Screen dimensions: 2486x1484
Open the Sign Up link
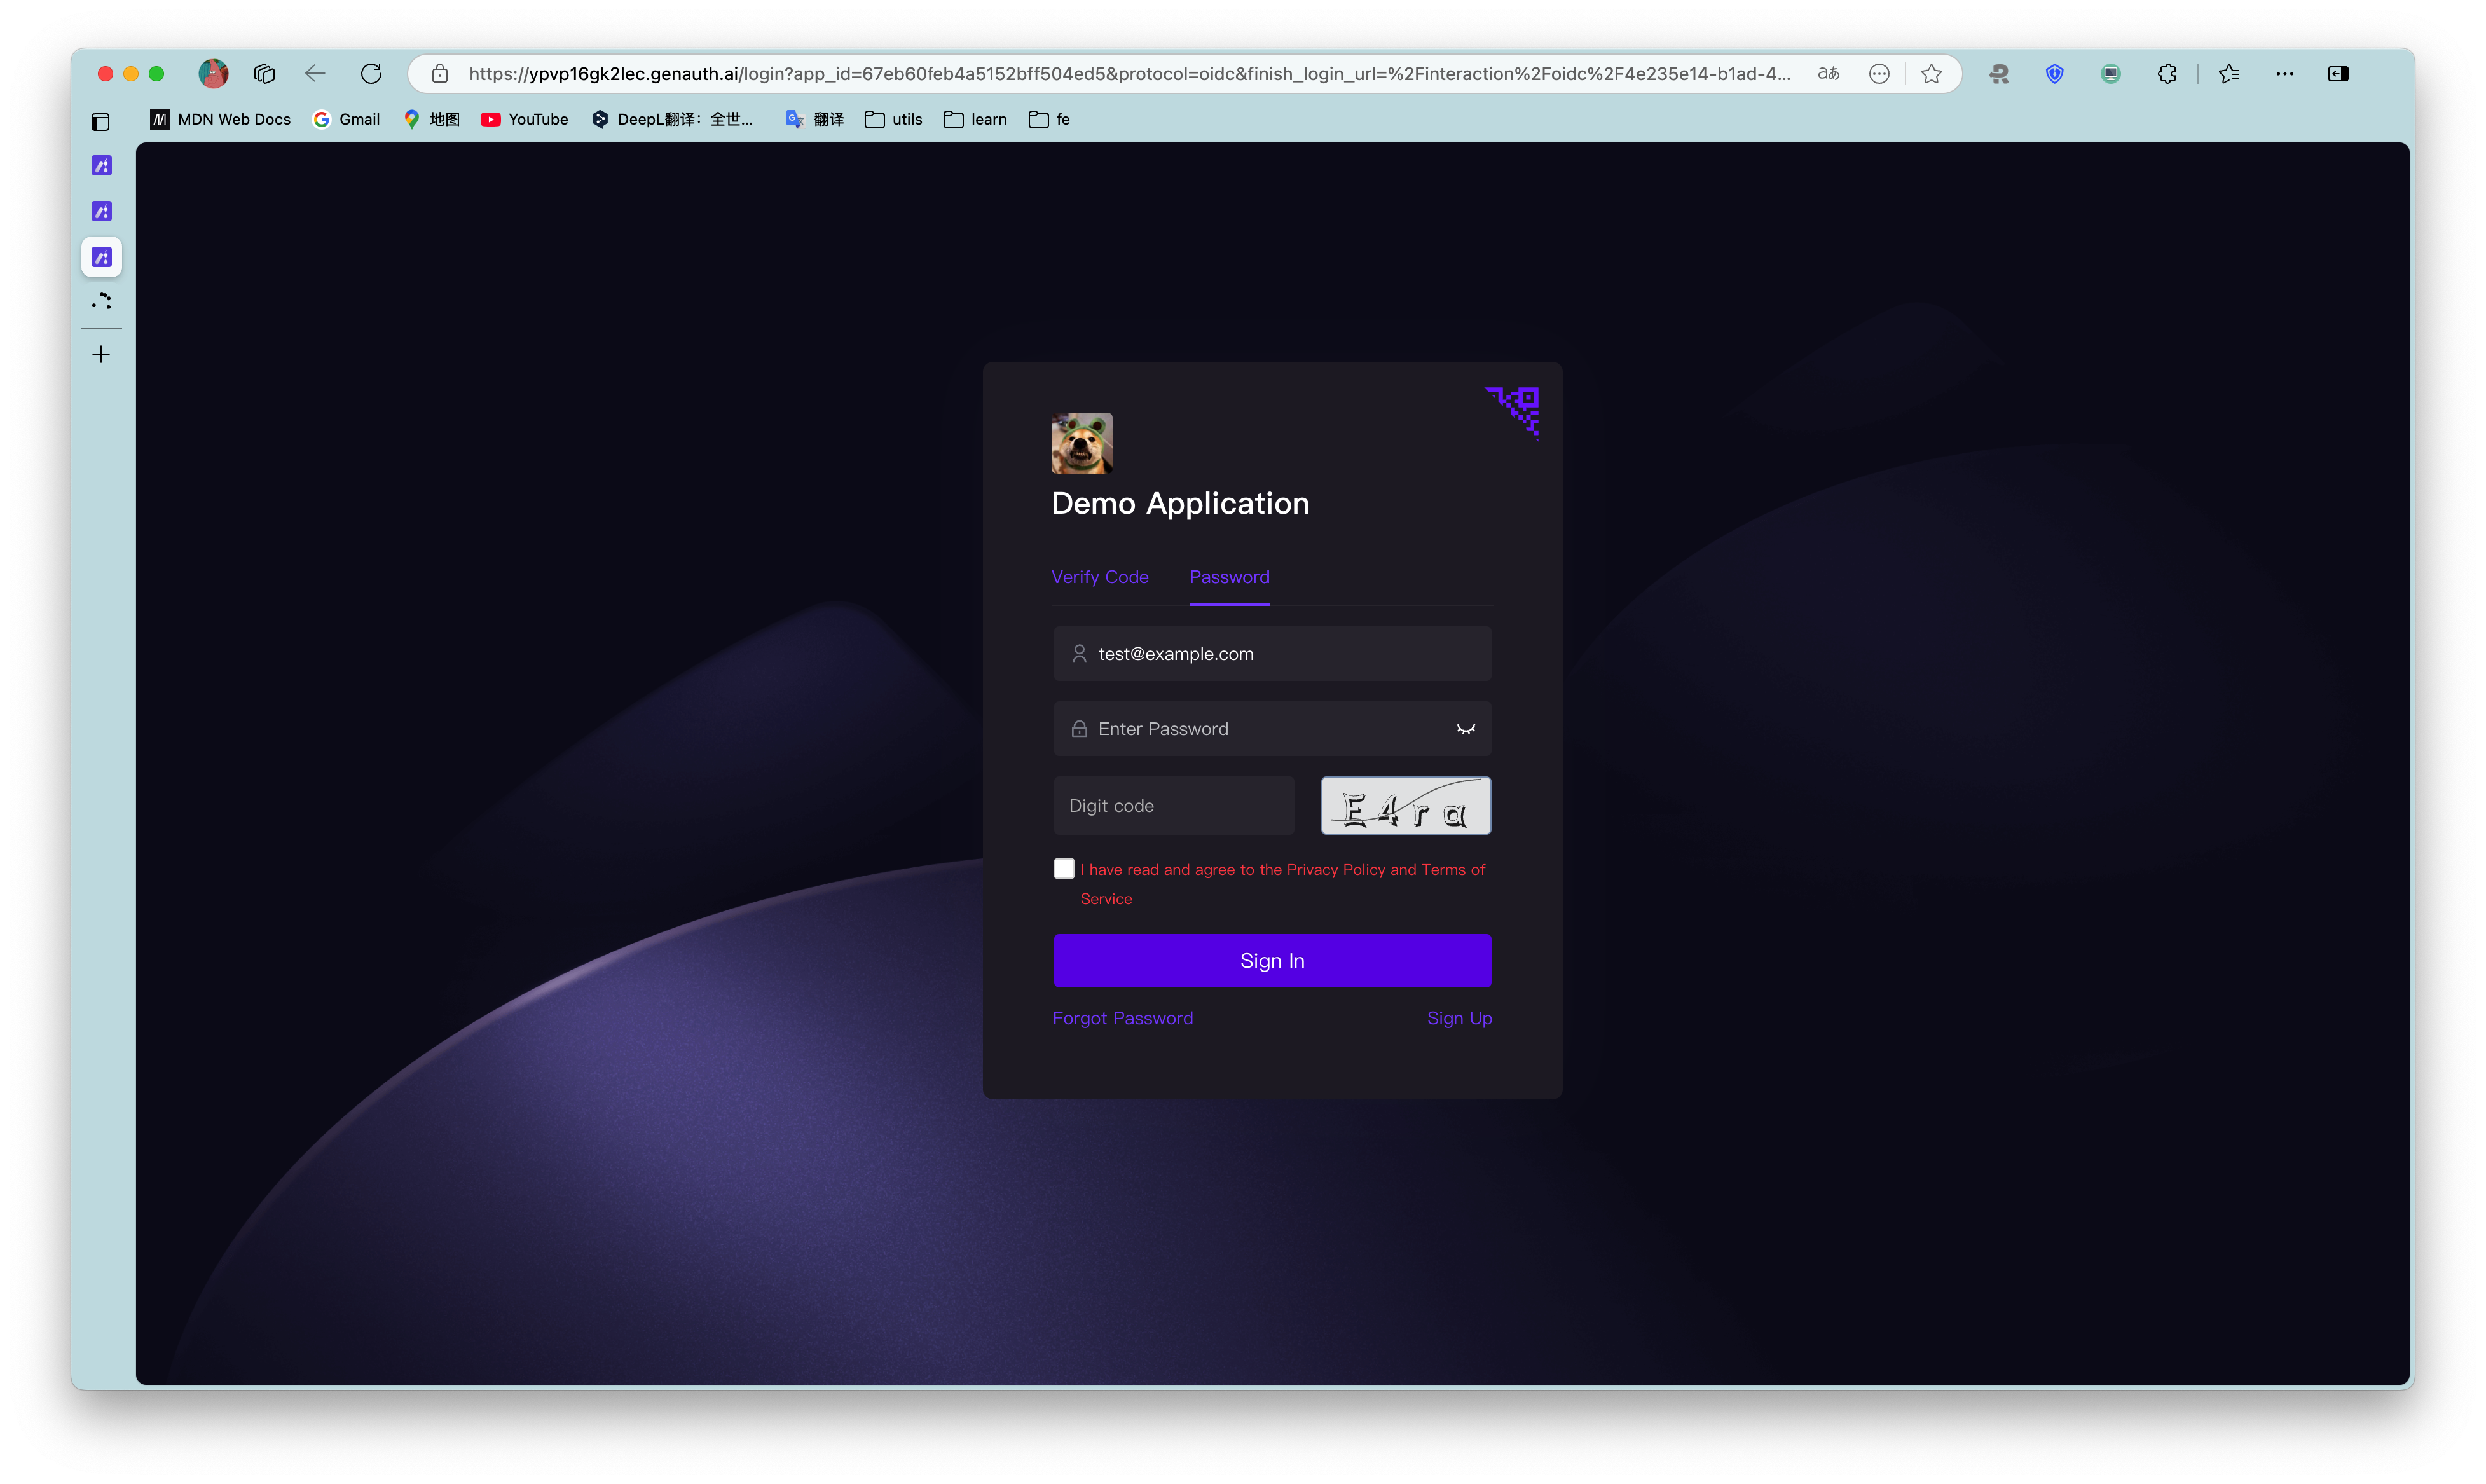pos(1459,1018)
